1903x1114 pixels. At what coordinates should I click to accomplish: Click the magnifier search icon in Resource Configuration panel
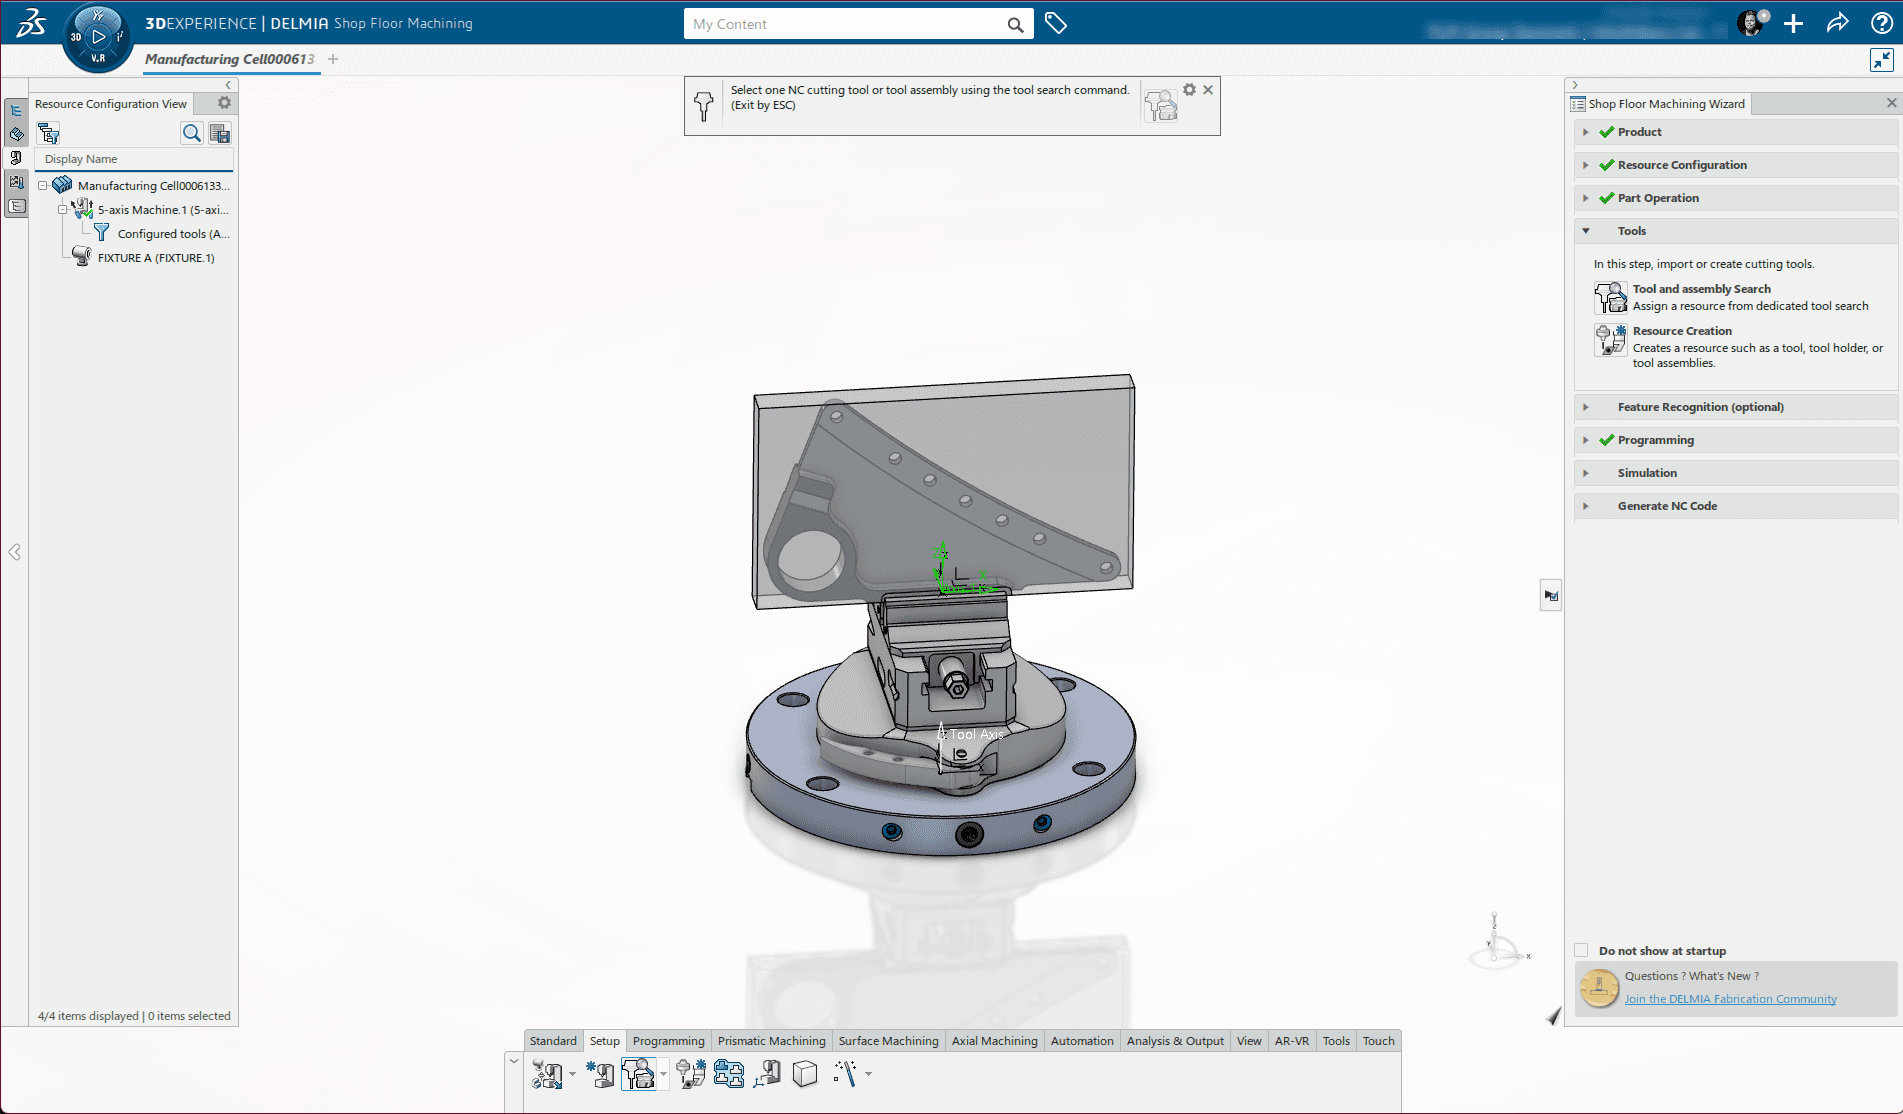(x=192, y=133)
